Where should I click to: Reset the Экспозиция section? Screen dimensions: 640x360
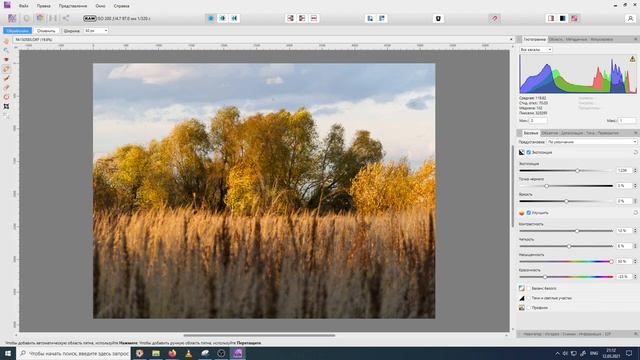point(635,152)
